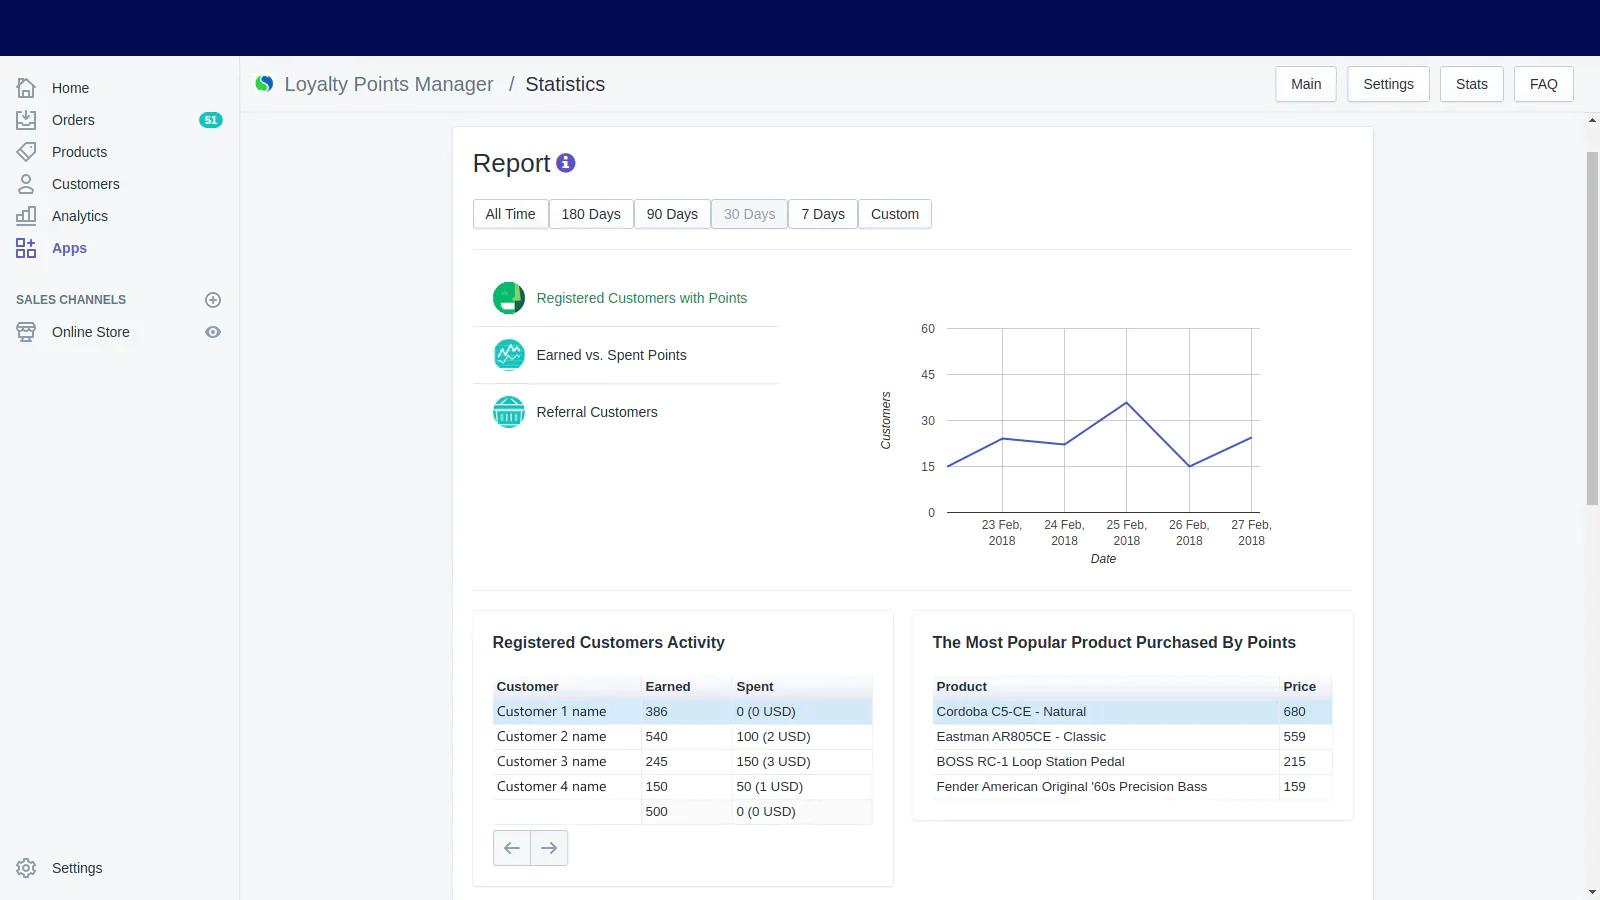Select the 90 Days filter
Viewport: 1600px width, 900px height.
672,213
